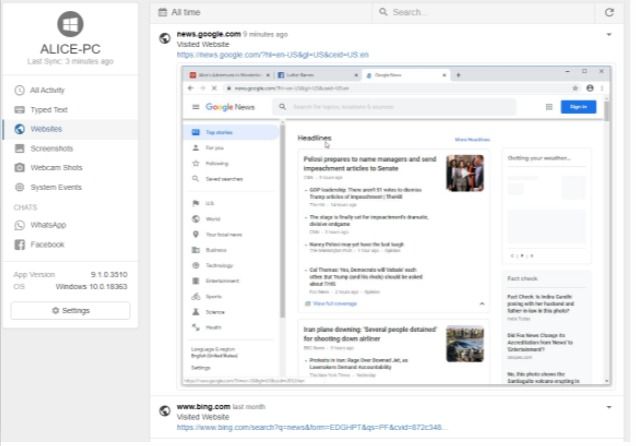Collapse the Pelosi story with chevron
Screen dimensions: 636x446
[x=482, y=304]
